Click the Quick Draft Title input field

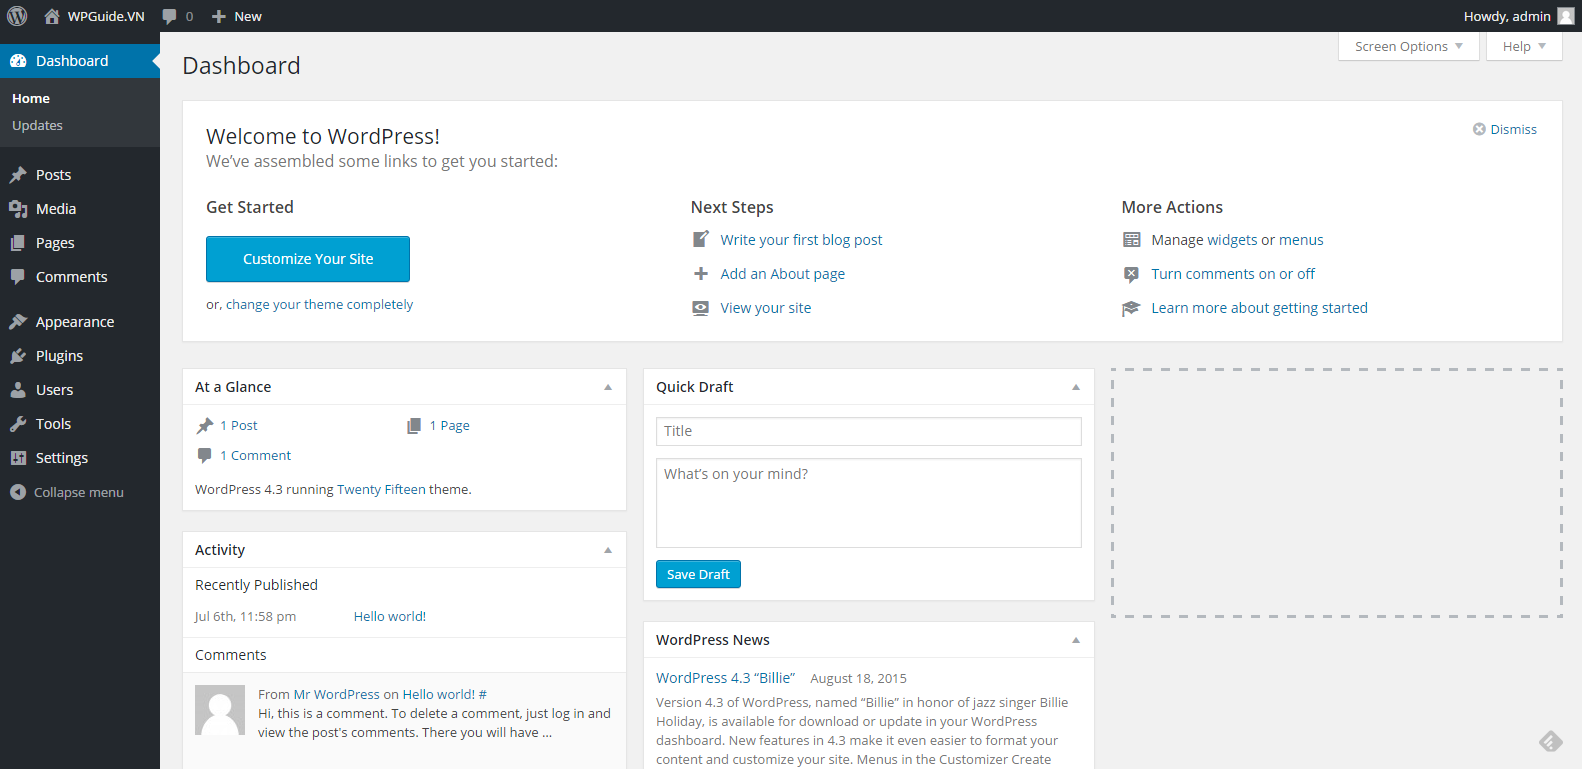(x=868, y=431)
